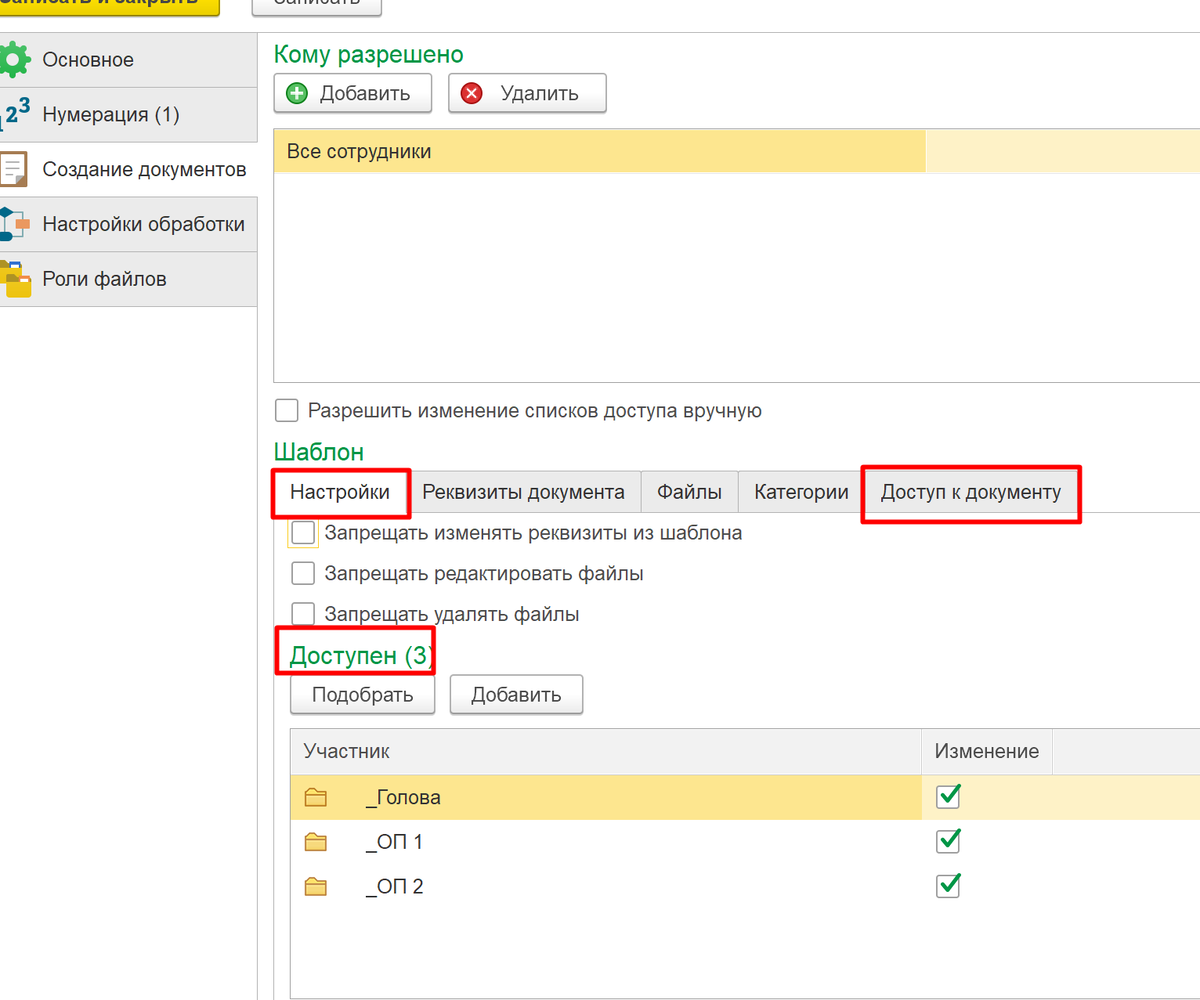Image resolution: width=1200 pixels, height=1000 pixels.
Task: Click the Роли файлов folder icon
Action: tap(14, 279)
